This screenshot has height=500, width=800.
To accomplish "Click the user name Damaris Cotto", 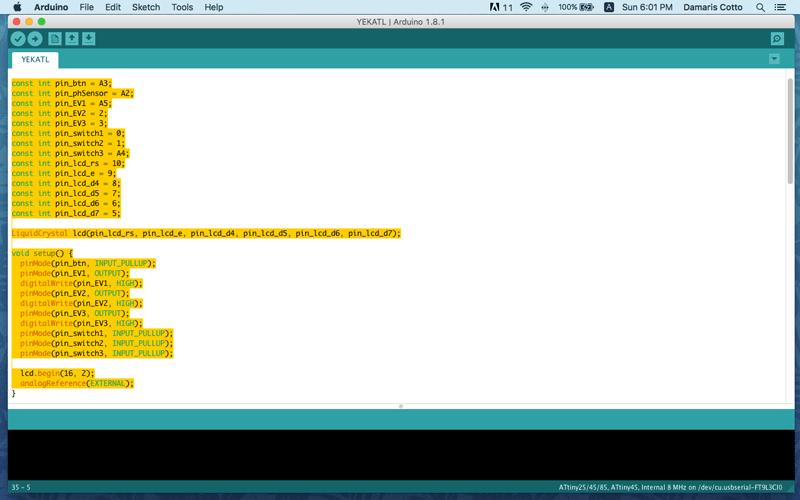I will pyautogui.click(x=713, y=7).
